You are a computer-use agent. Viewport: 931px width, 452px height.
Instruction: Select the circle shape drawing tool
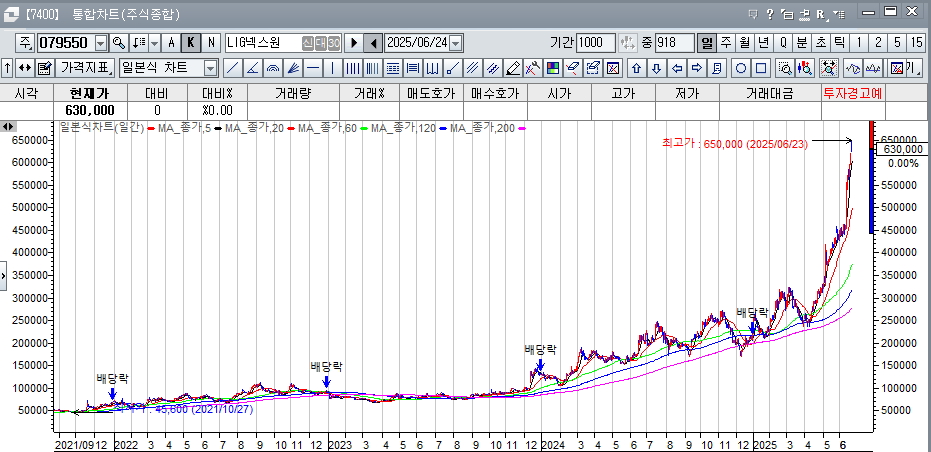(x=741, y=68)
